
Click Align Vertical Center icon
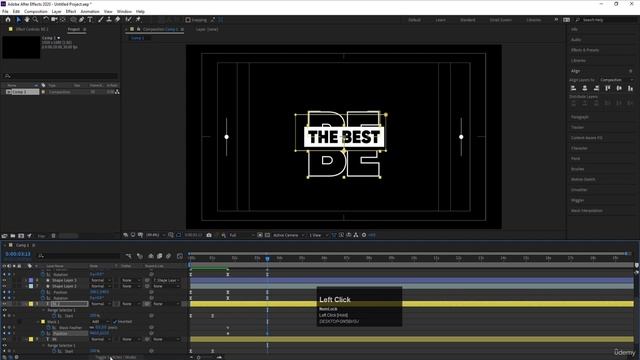619,88
